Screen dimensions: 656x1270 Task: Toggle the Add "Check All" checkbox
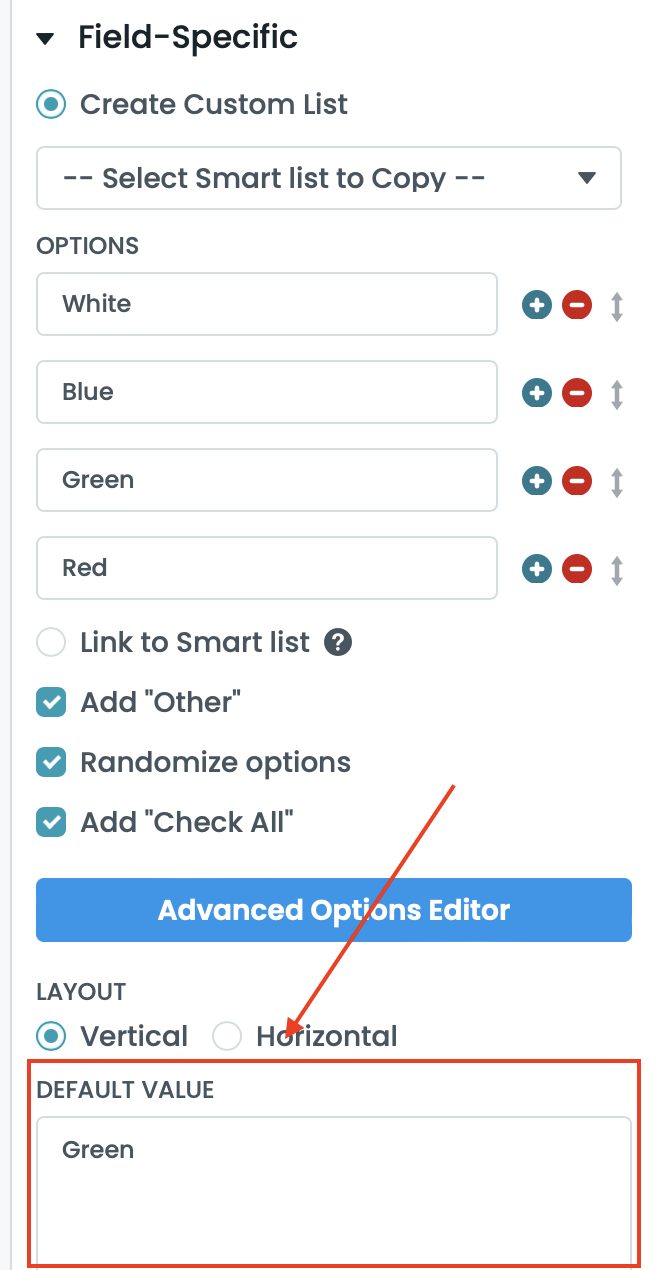pyautogui.click(x=51, y=822)
